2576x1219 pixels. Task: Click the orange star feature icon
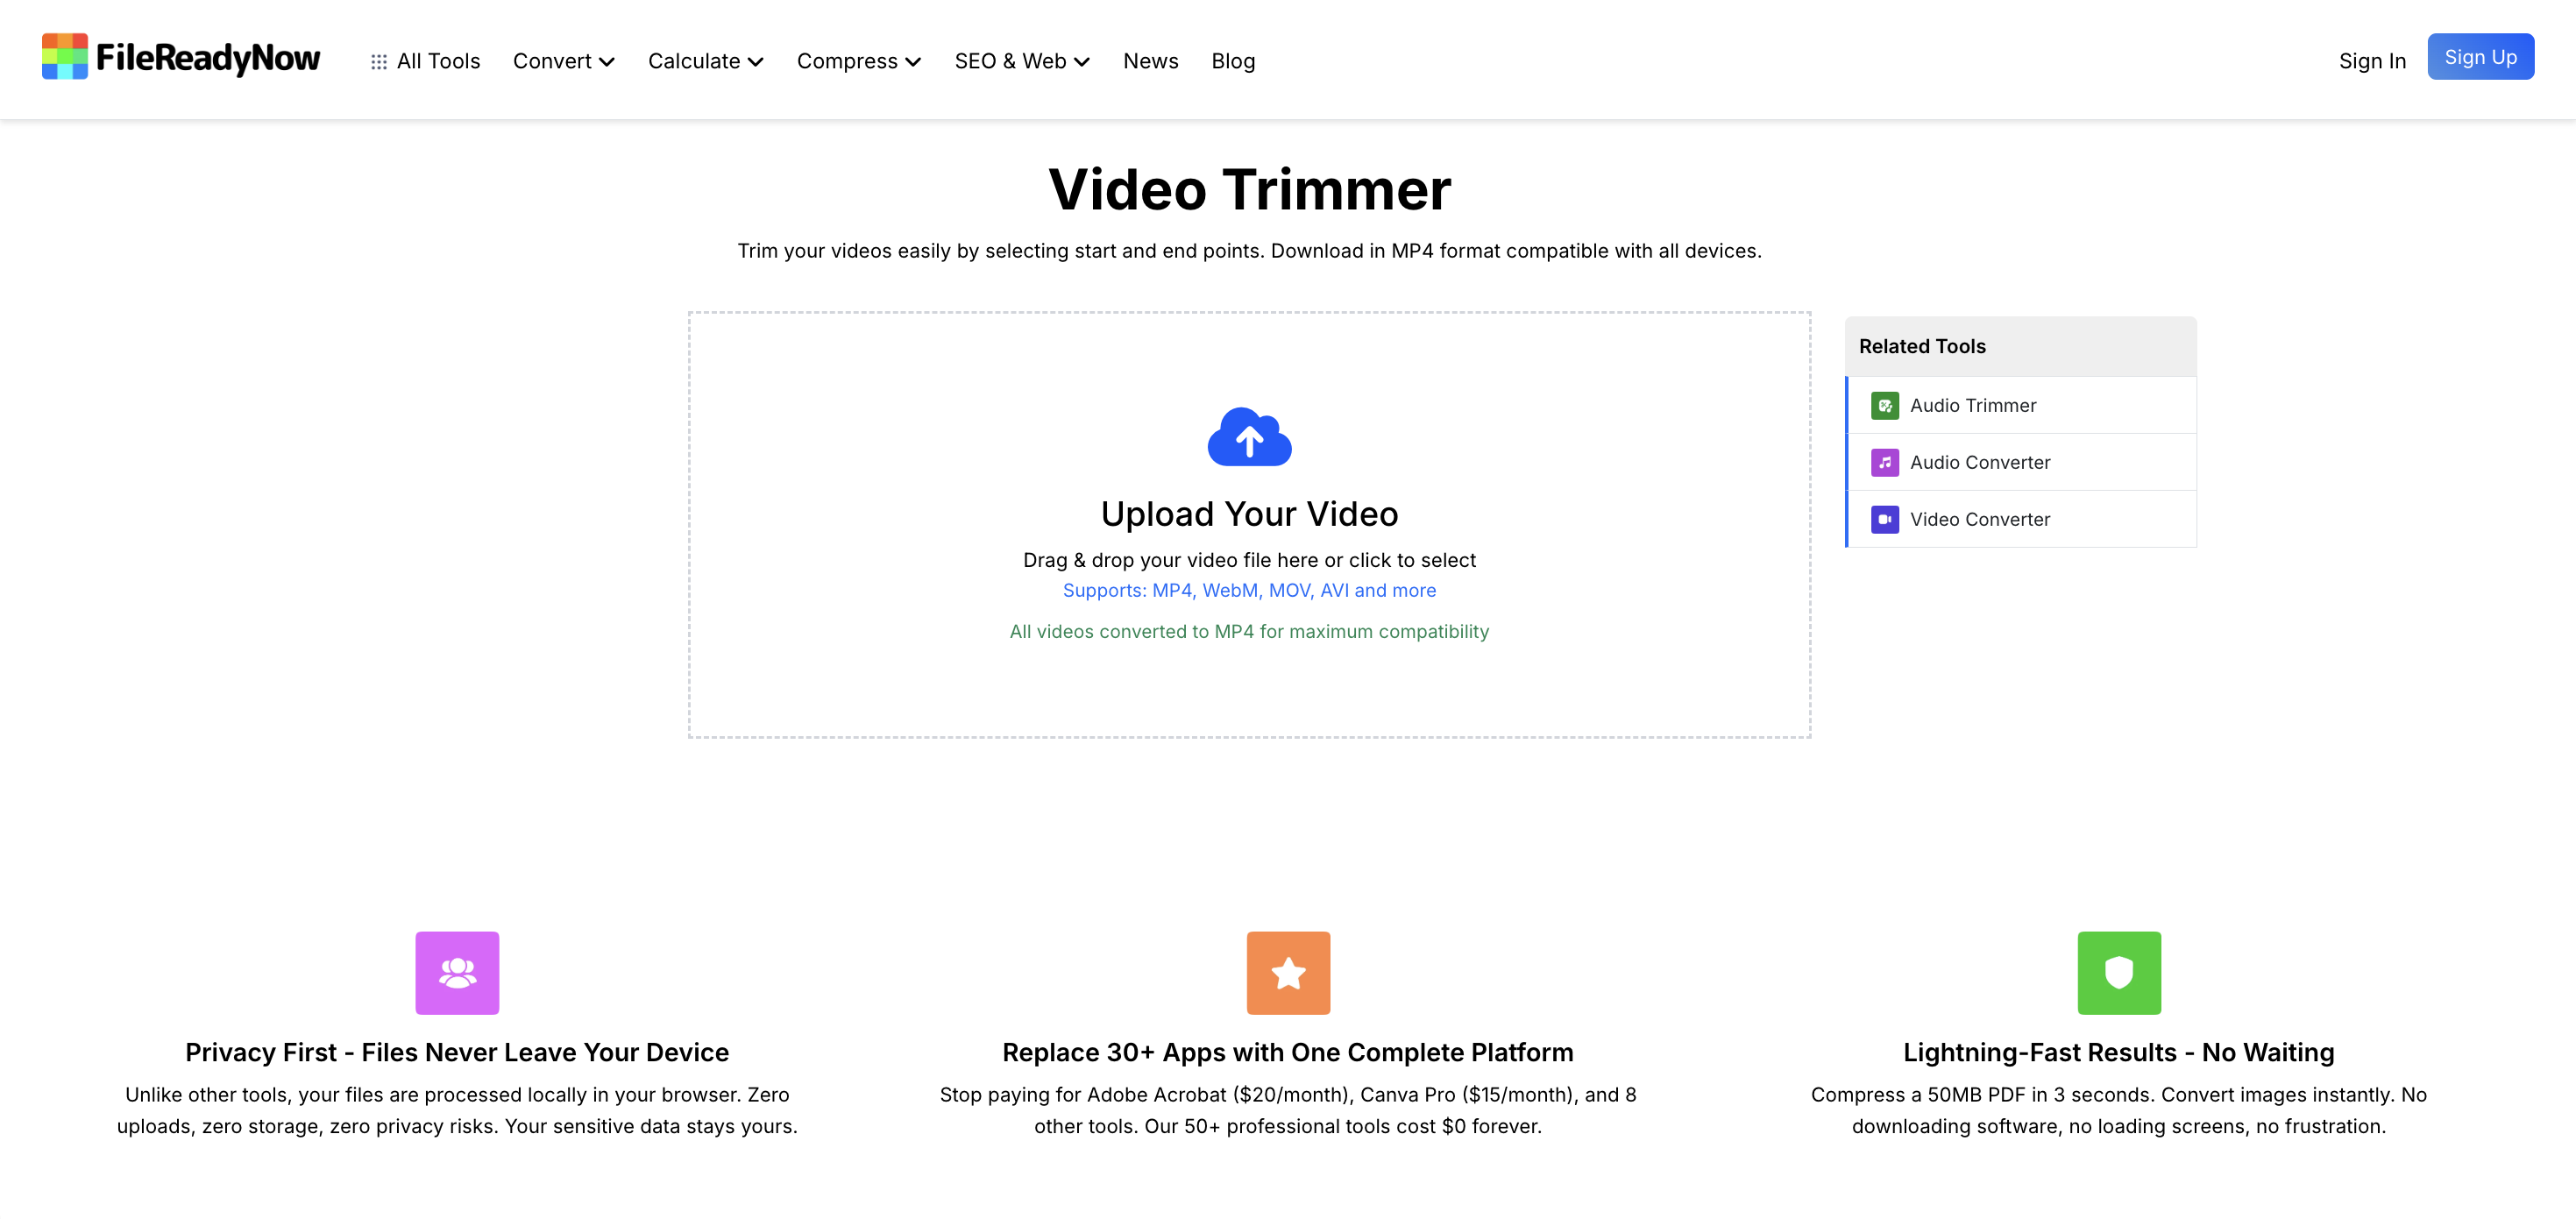(x=1287, y=972)
